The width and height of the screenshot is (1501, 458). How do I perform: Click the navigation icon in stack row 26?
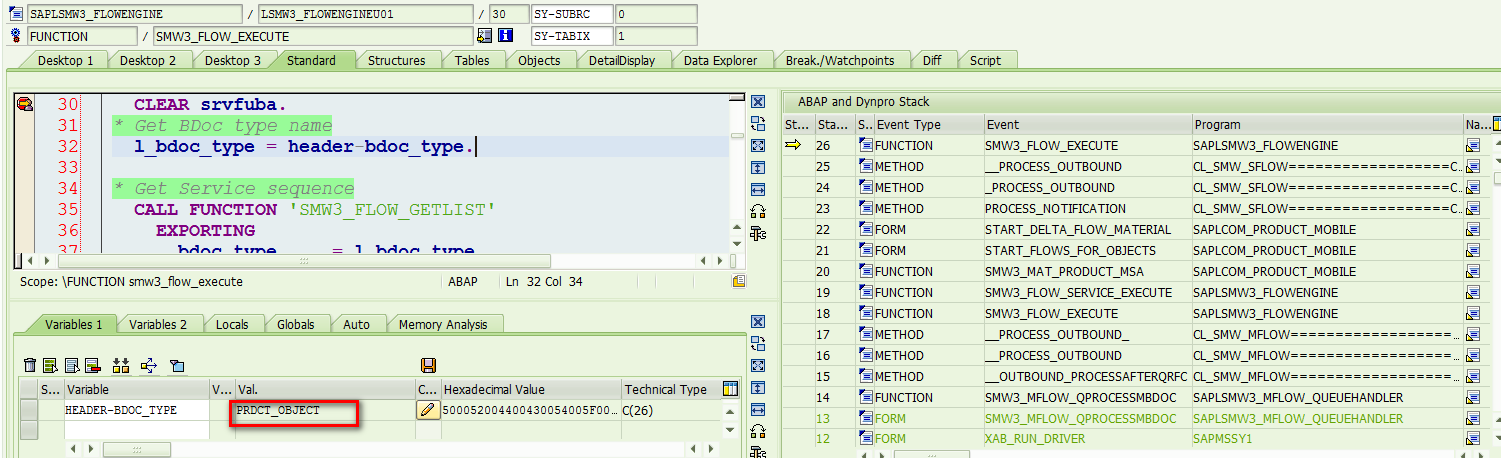(x=1473, y=146)
